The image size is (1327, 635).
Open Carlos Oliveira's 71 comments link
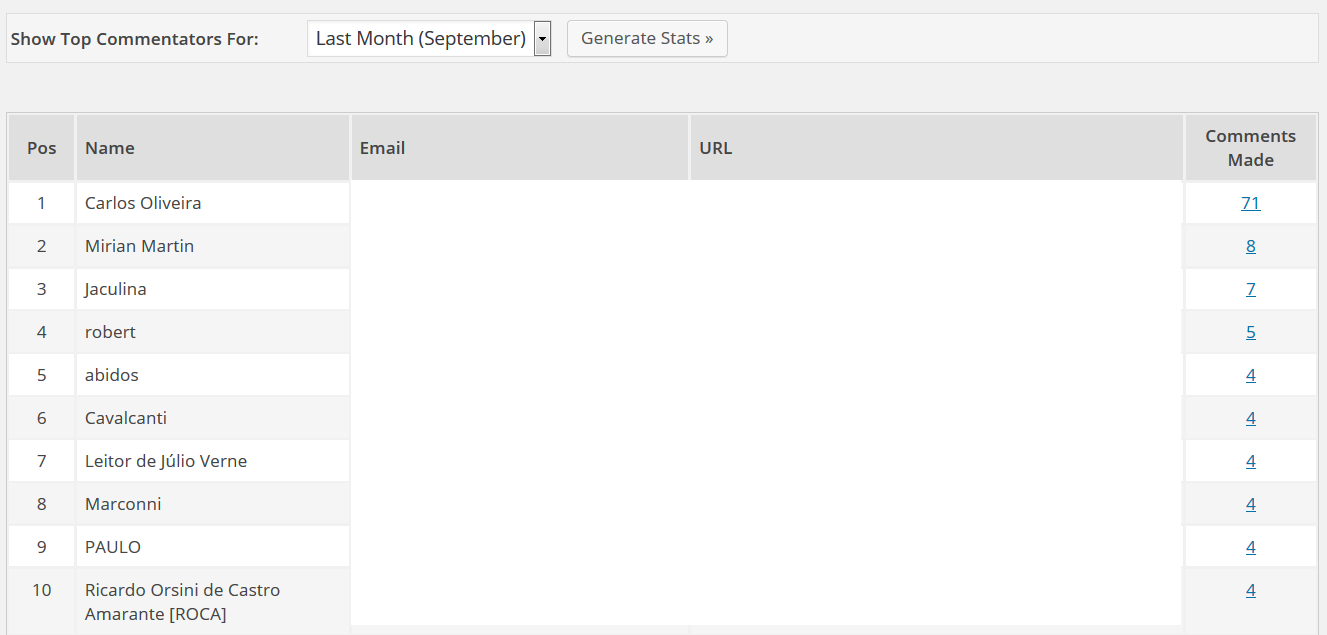coord(1250,203)
